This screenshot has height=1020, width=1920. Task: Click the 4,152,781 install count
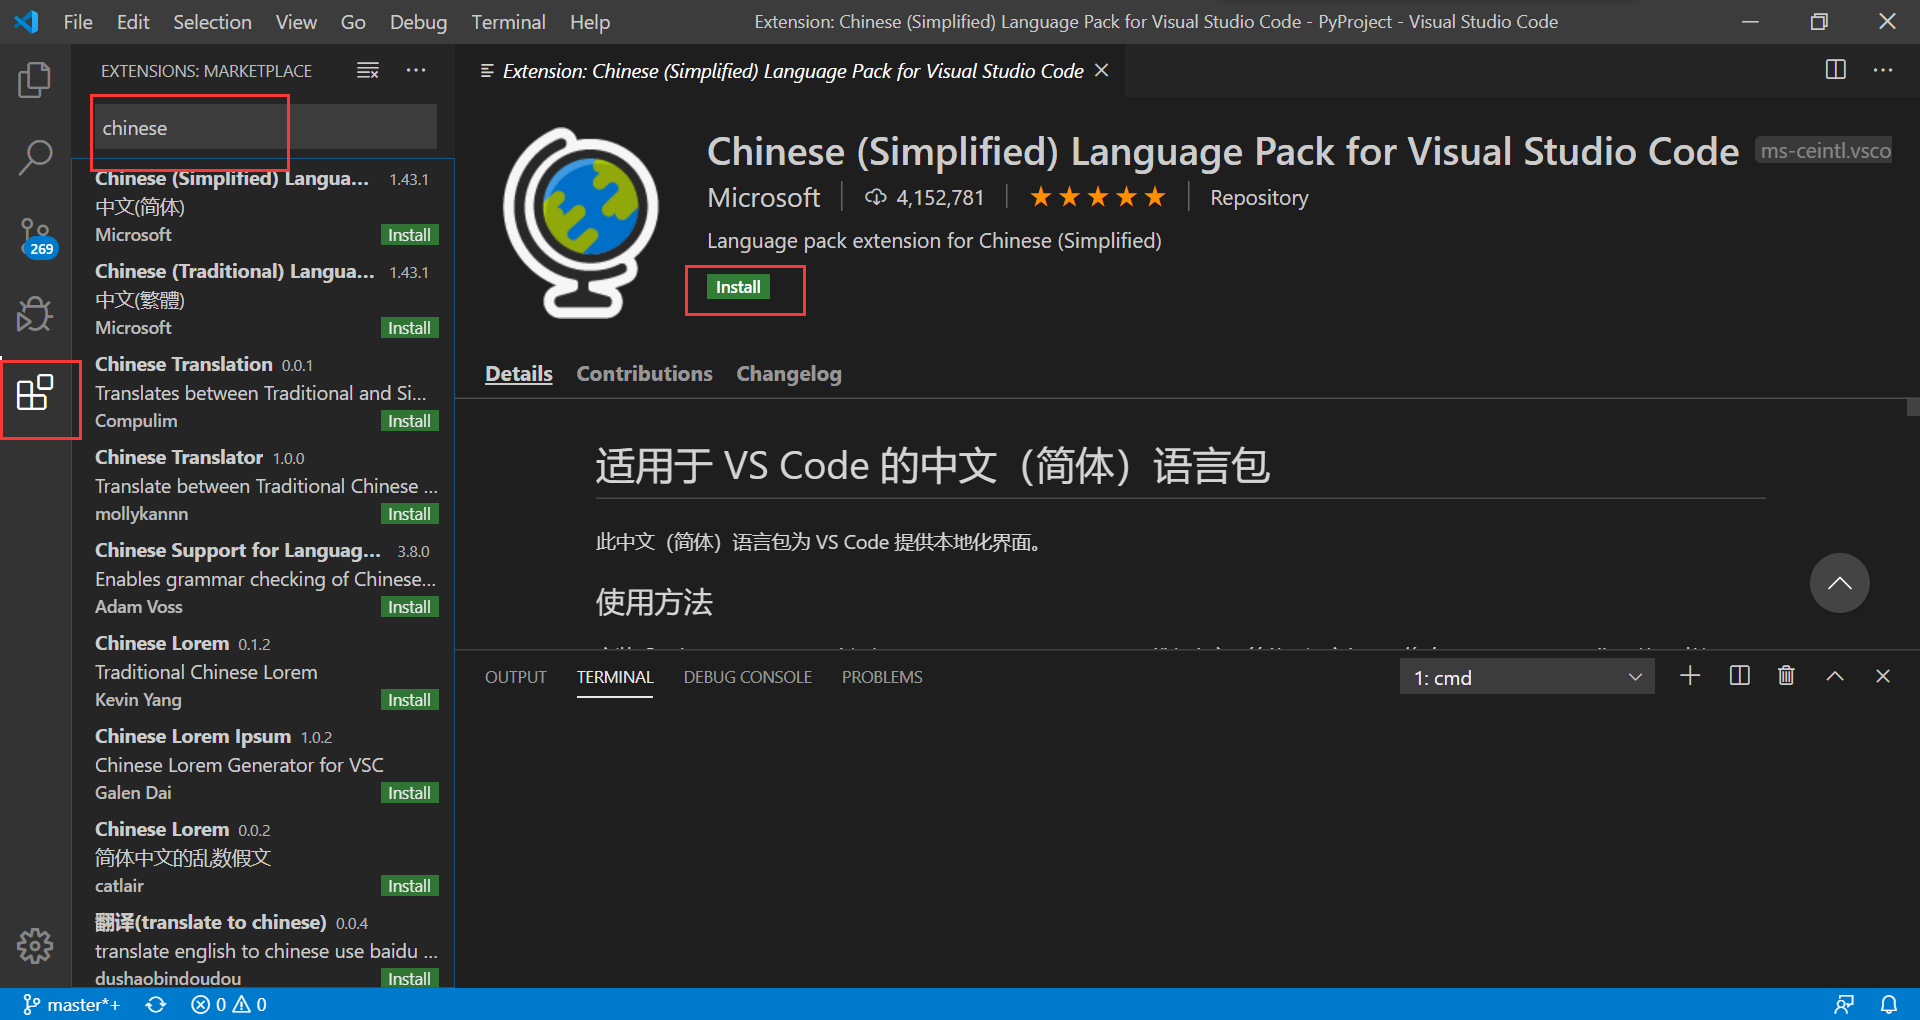925,198
